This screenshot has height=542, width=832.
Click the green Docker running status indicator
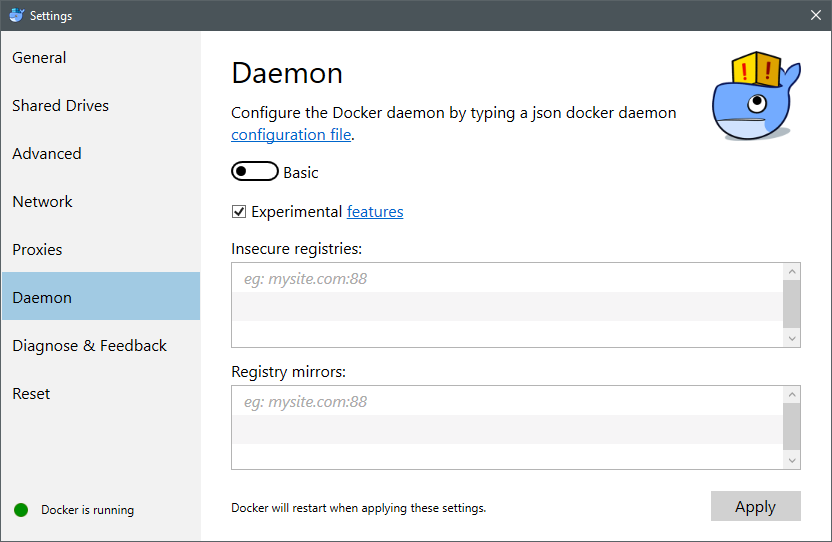[21, 510]
